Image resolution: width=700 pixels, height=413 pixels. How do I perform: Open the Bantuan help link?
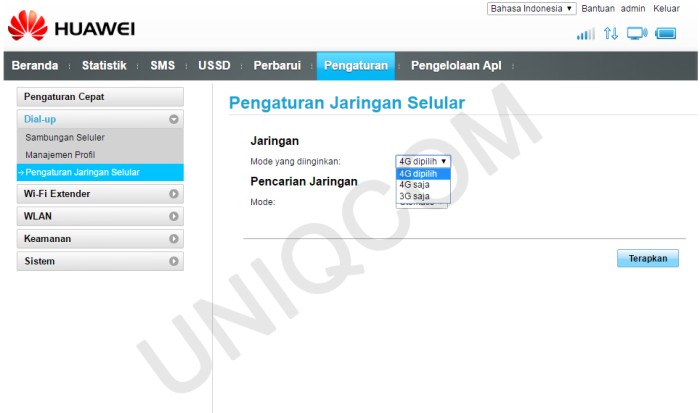click(x=598, y=8)
